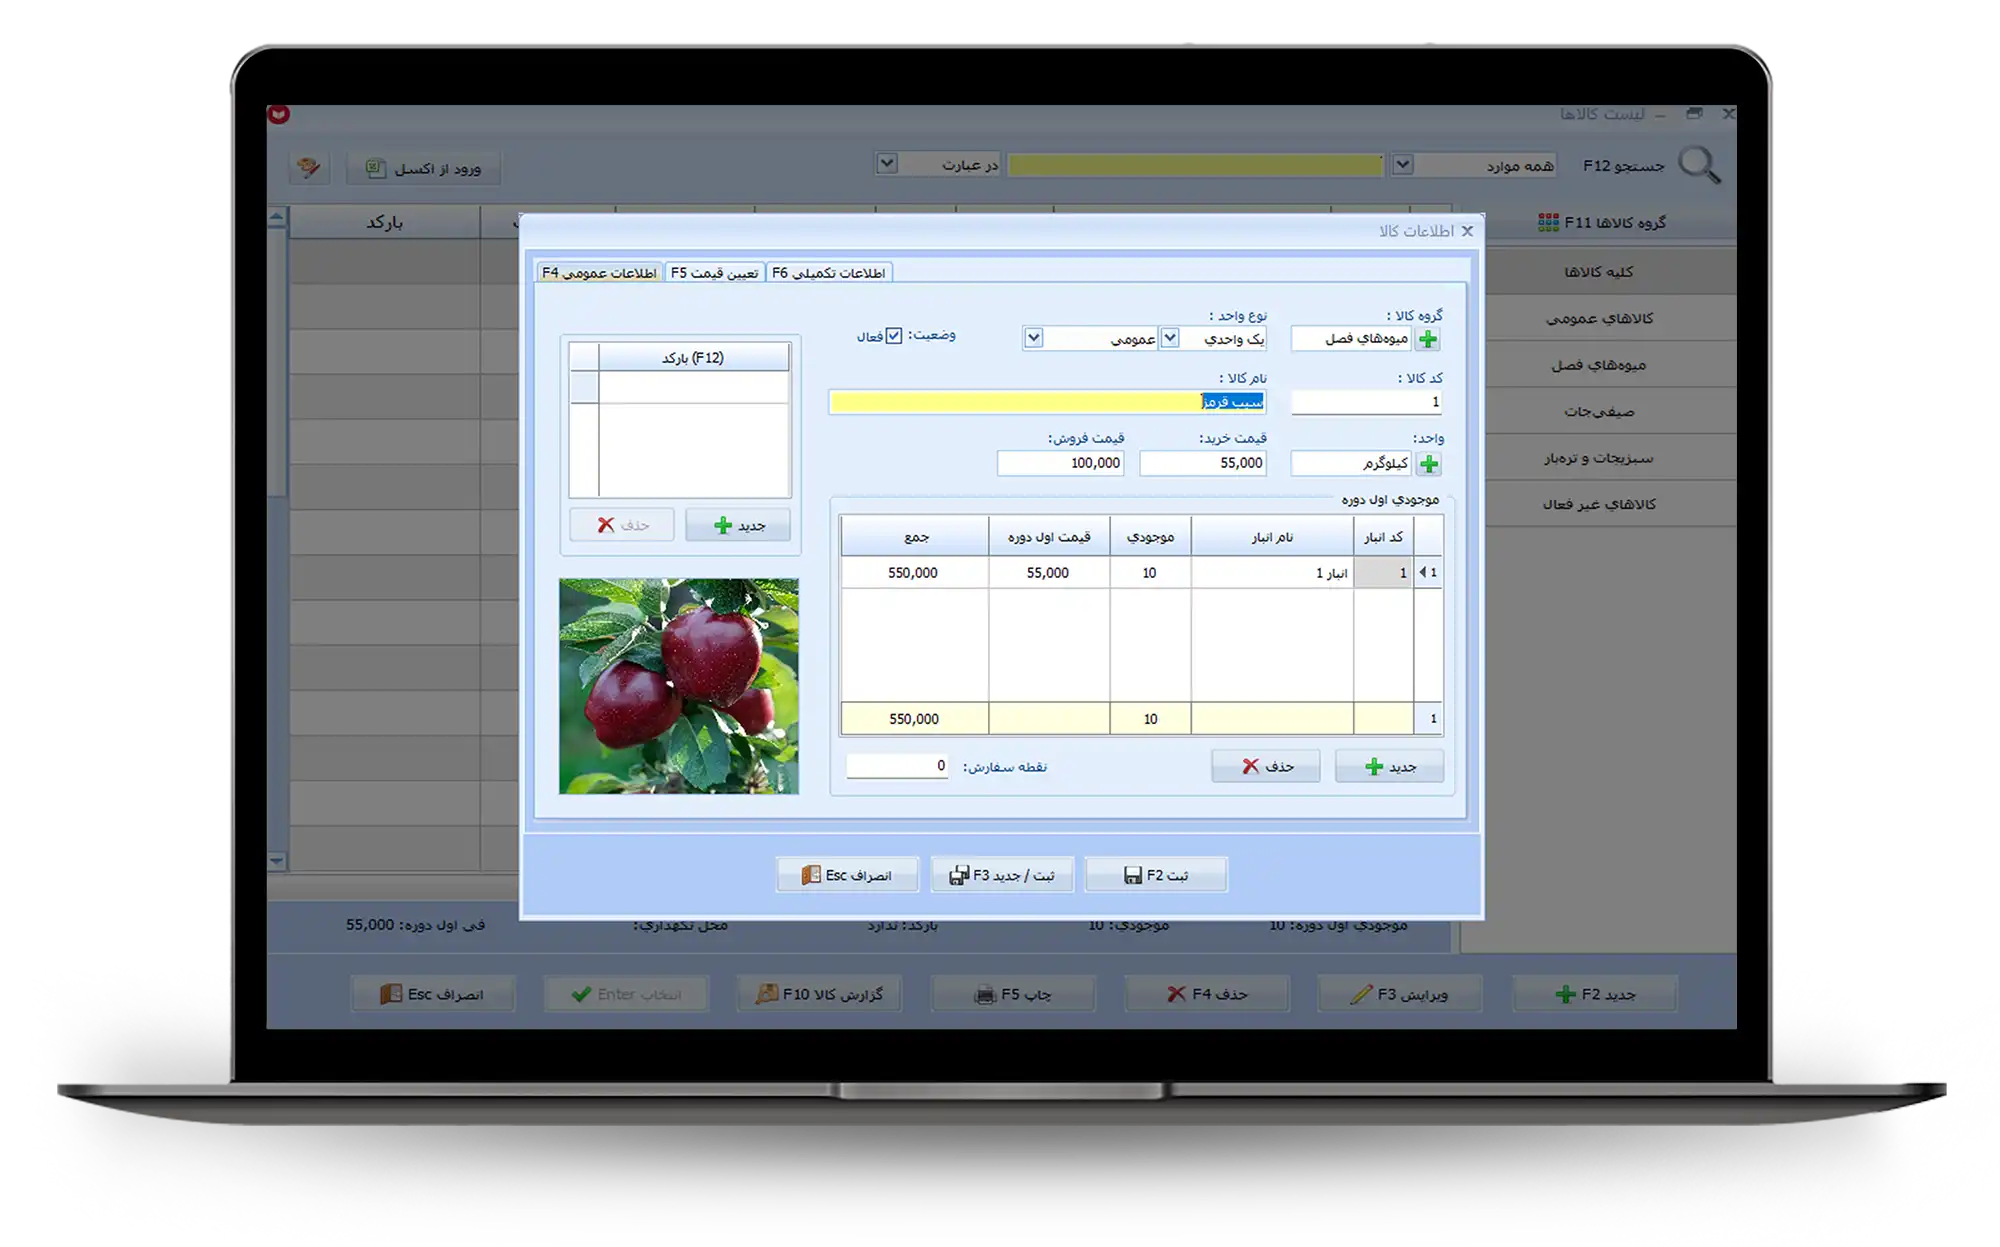Click the paint brush icon in main toolbar

click(309, 167)
